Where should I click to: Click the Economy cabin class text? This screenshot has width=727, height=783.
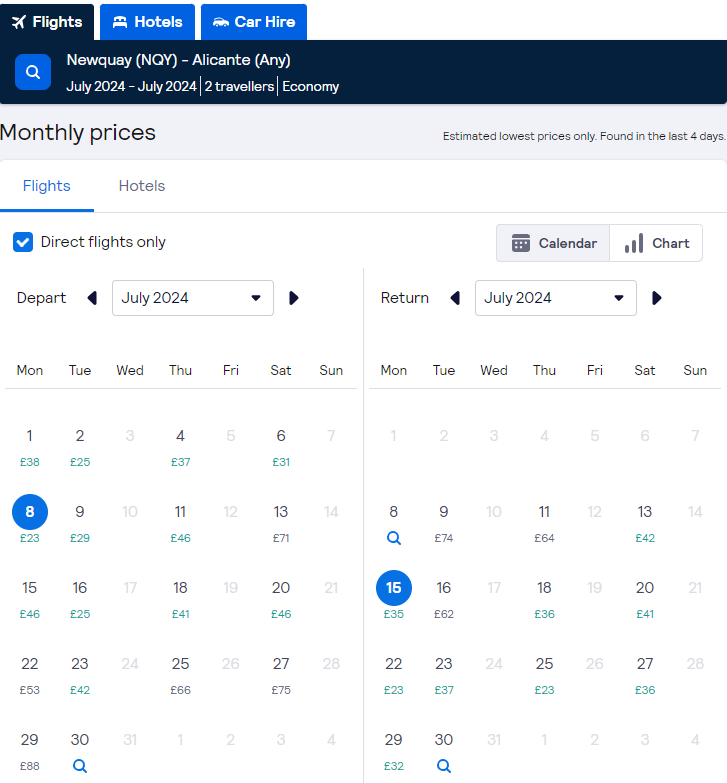[x=311, y=86]
